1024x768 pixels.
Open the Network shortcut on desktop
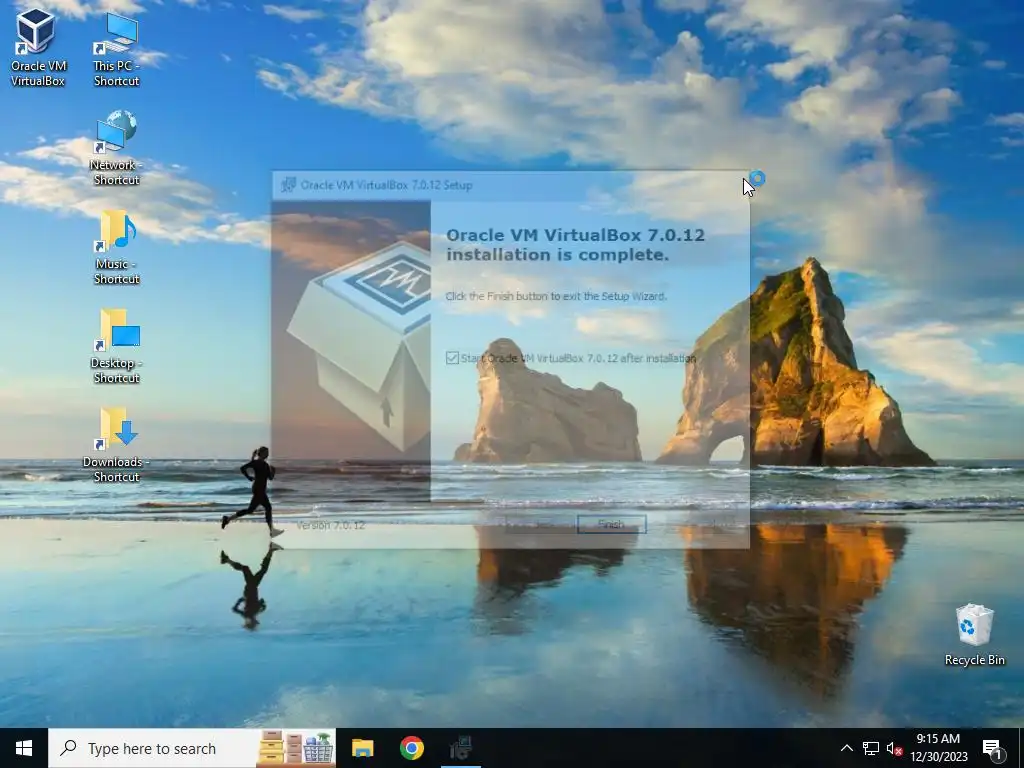point(116,148)
